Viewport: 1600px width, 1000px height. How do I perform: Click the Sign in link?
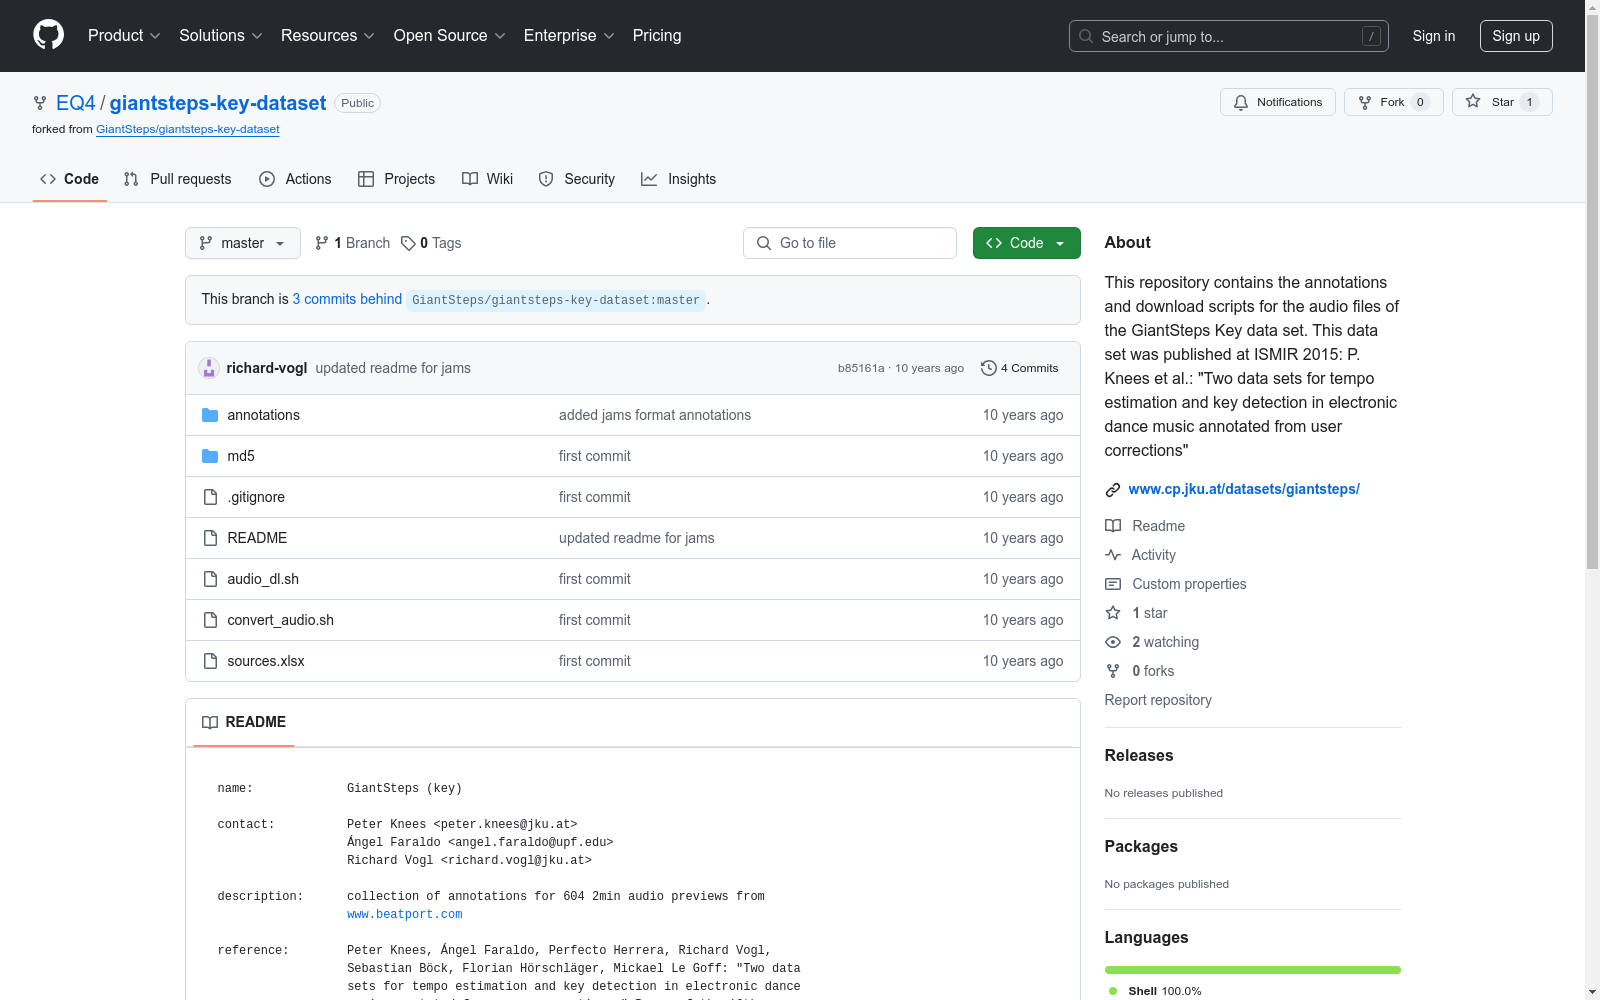pos(1434,36)
